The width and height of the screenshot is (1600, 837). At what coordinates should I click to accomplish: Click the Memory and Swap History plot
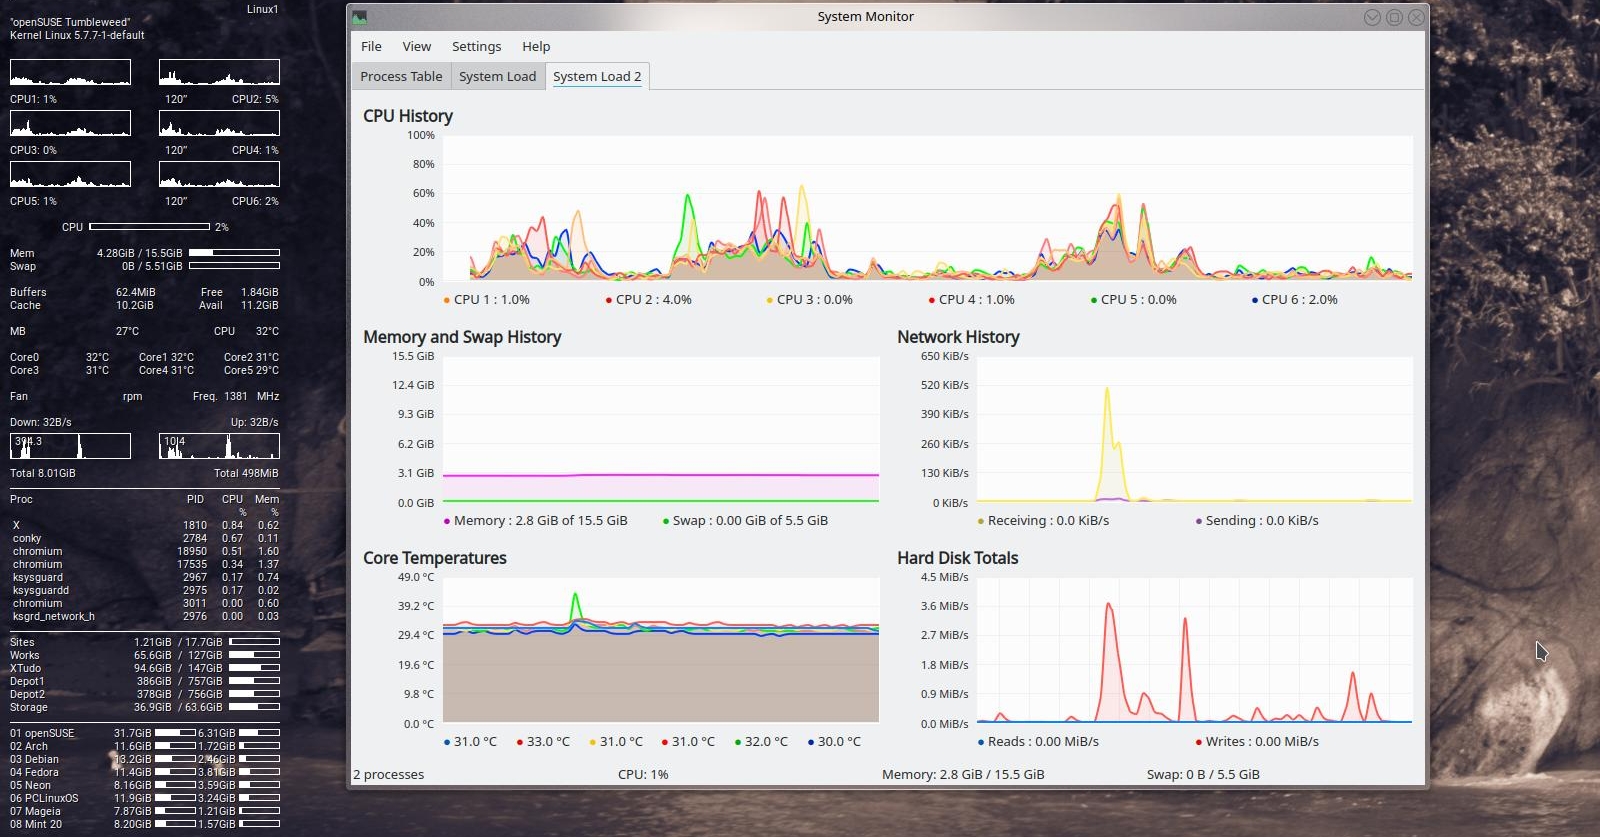click(660, 428)
